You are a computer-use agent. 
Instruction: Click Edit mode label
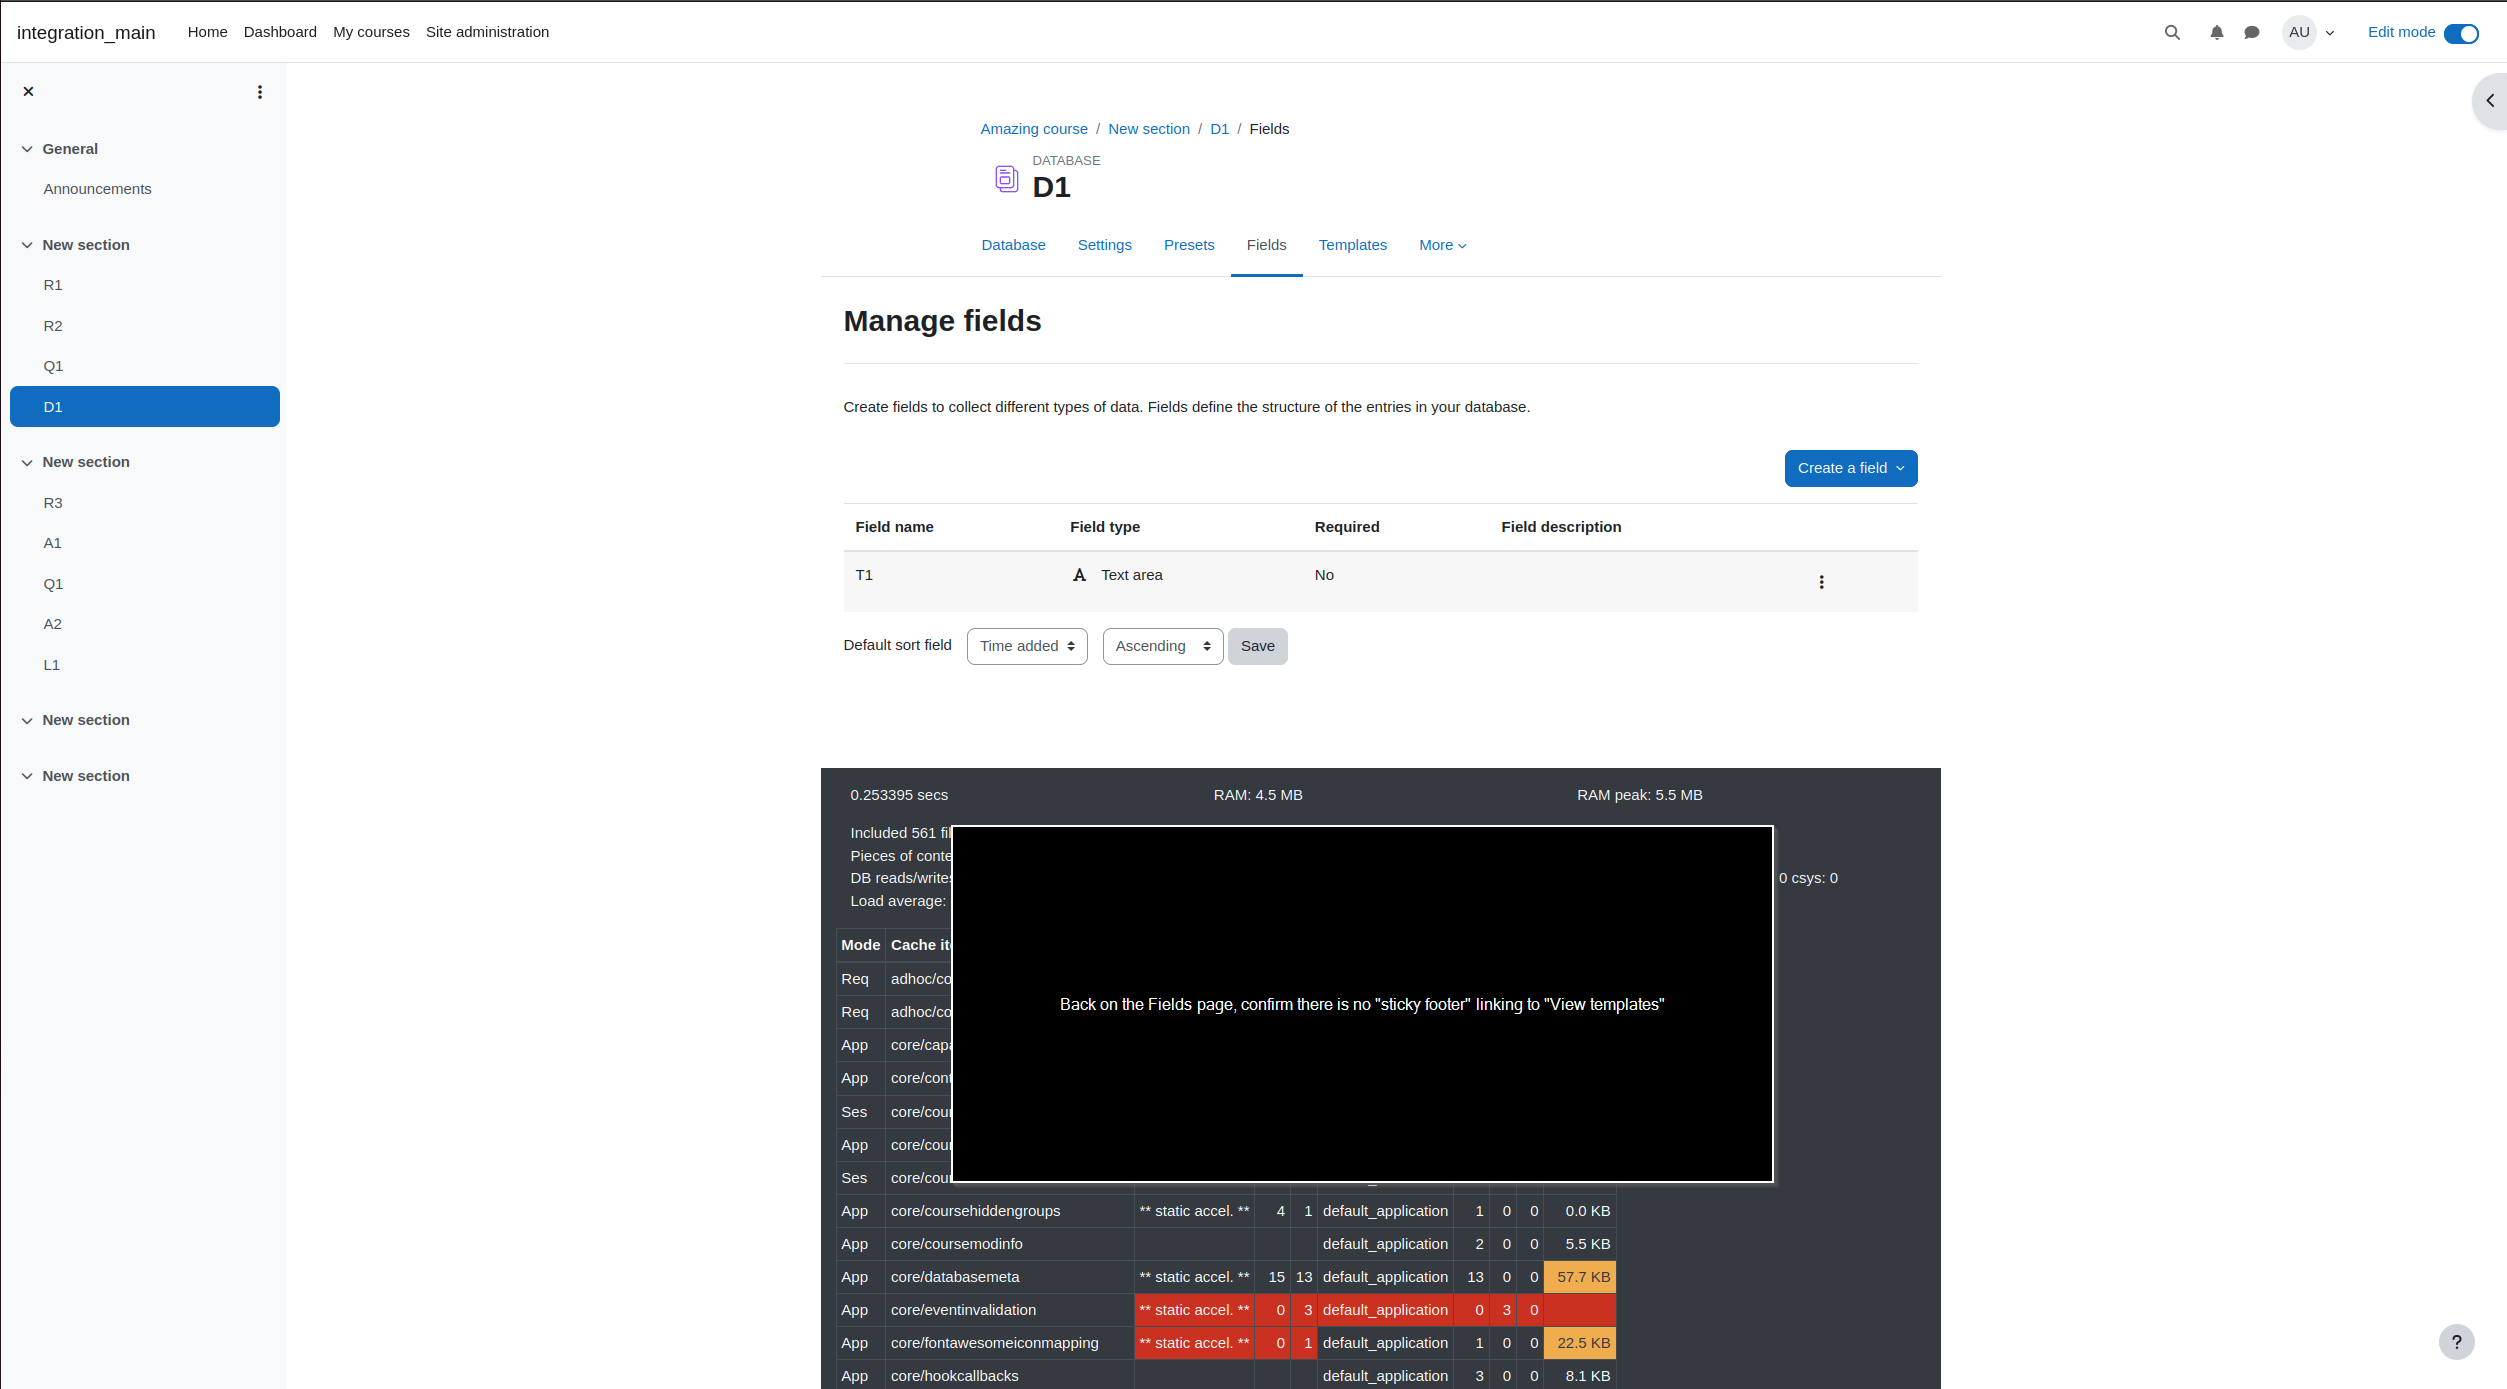click(x=2401, y=32)
